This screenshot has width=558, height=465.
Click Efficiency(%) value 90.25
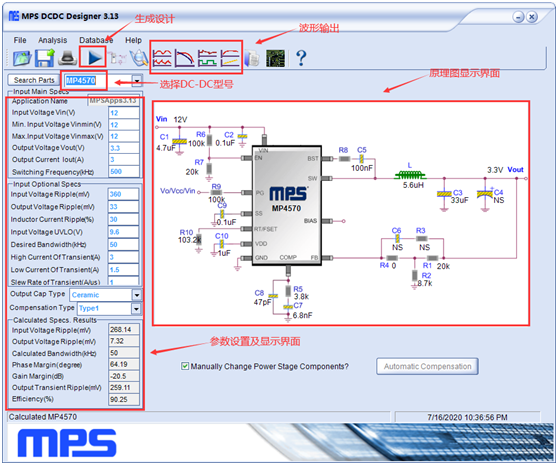pos(124,399)
